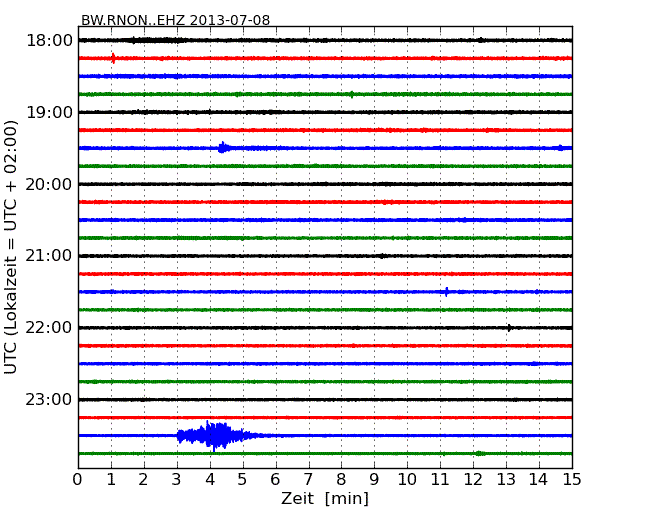Click the blue spike on the 21:30 trace
Screen dimensions: 650x520
(446, 292)
